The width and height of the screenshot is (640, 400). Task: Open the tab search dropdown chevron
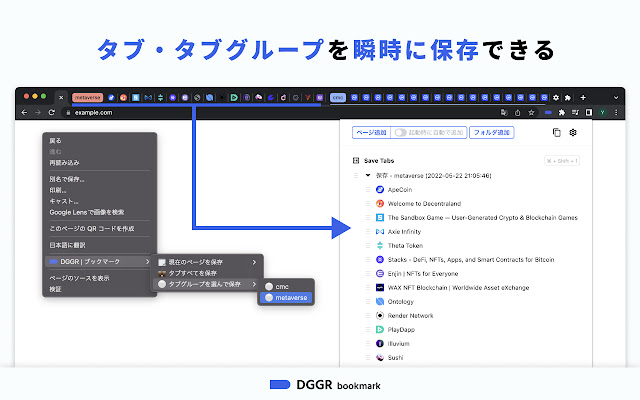[x=616, y=98]
